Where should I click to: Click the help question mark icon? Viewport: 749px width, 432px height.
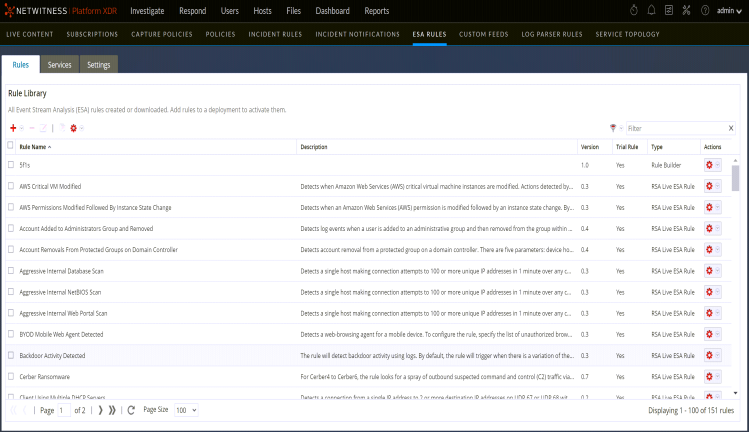point(708,10)
